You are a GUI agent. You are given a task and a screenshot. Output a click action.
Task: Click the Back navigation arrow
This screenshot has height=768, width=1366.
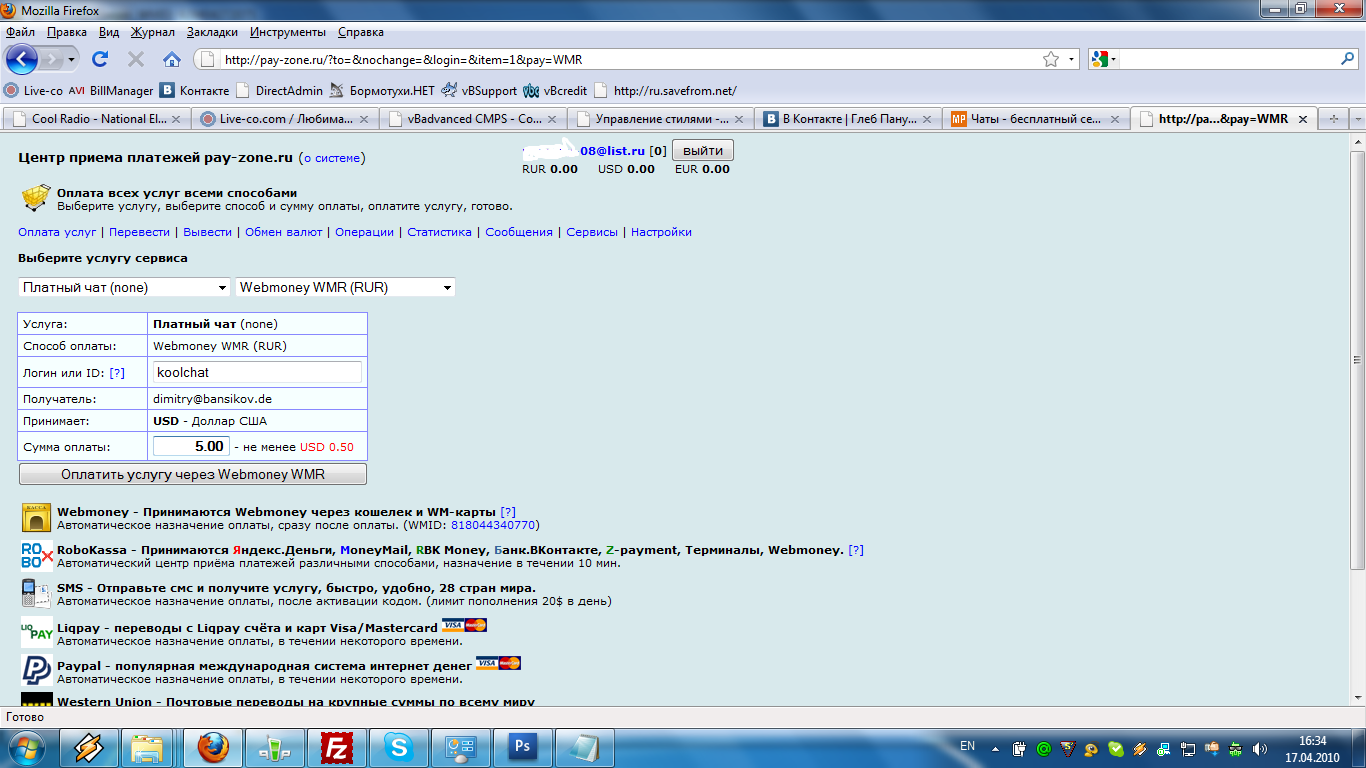click(23, 59)
